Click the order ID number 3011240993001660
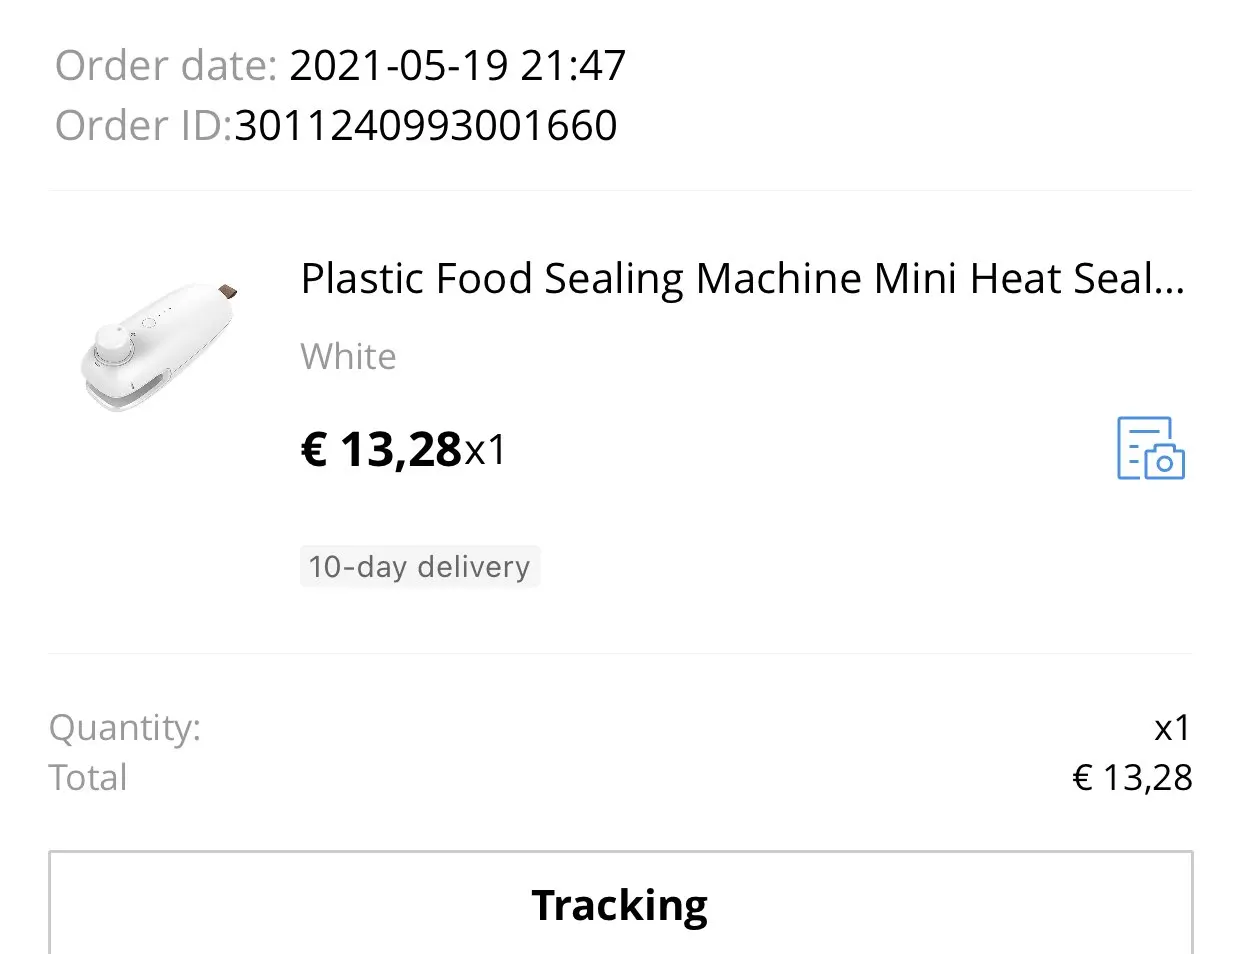The height and width of the screenshot is (954, 1242). (x=426, y=126)
